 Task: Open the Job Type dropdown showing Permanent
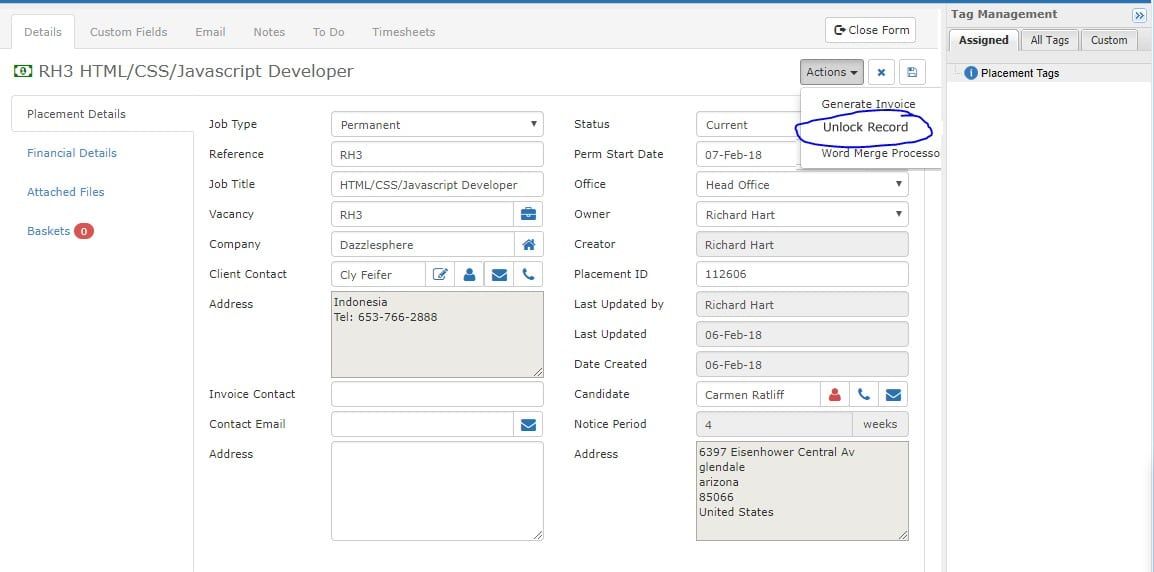click(437, 124)
